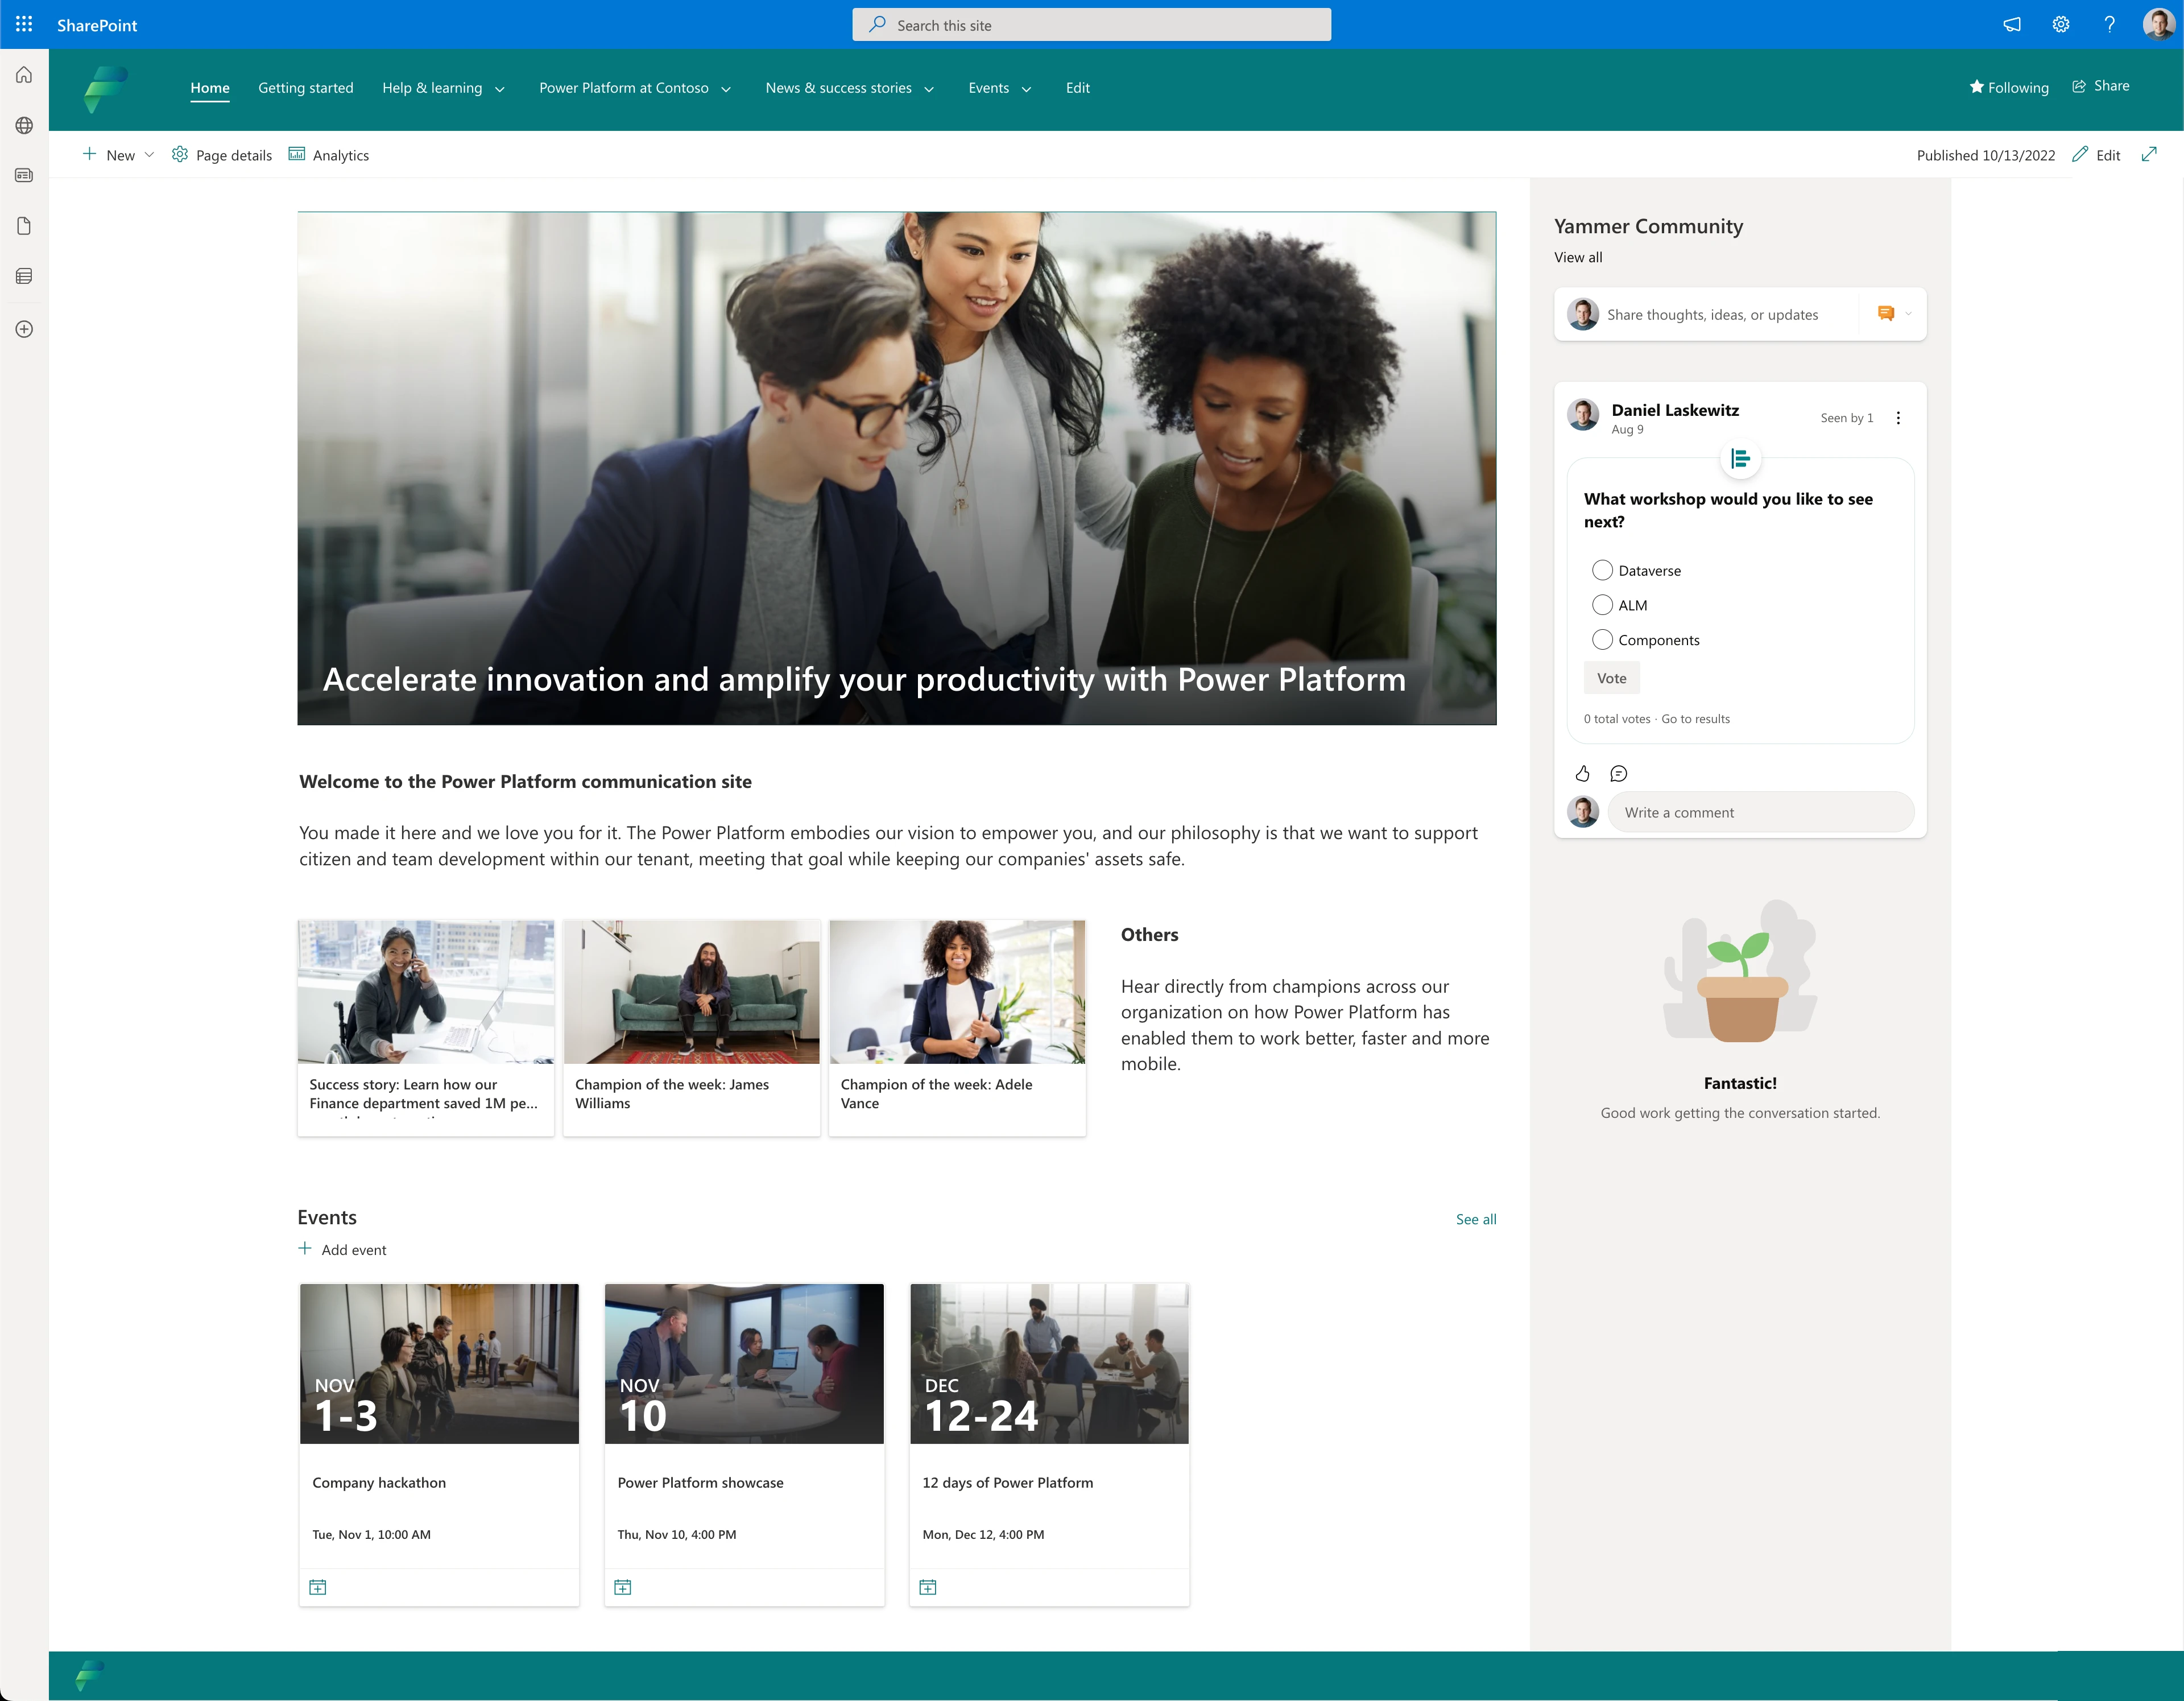Open the Events navigation menu

point(998,88)
